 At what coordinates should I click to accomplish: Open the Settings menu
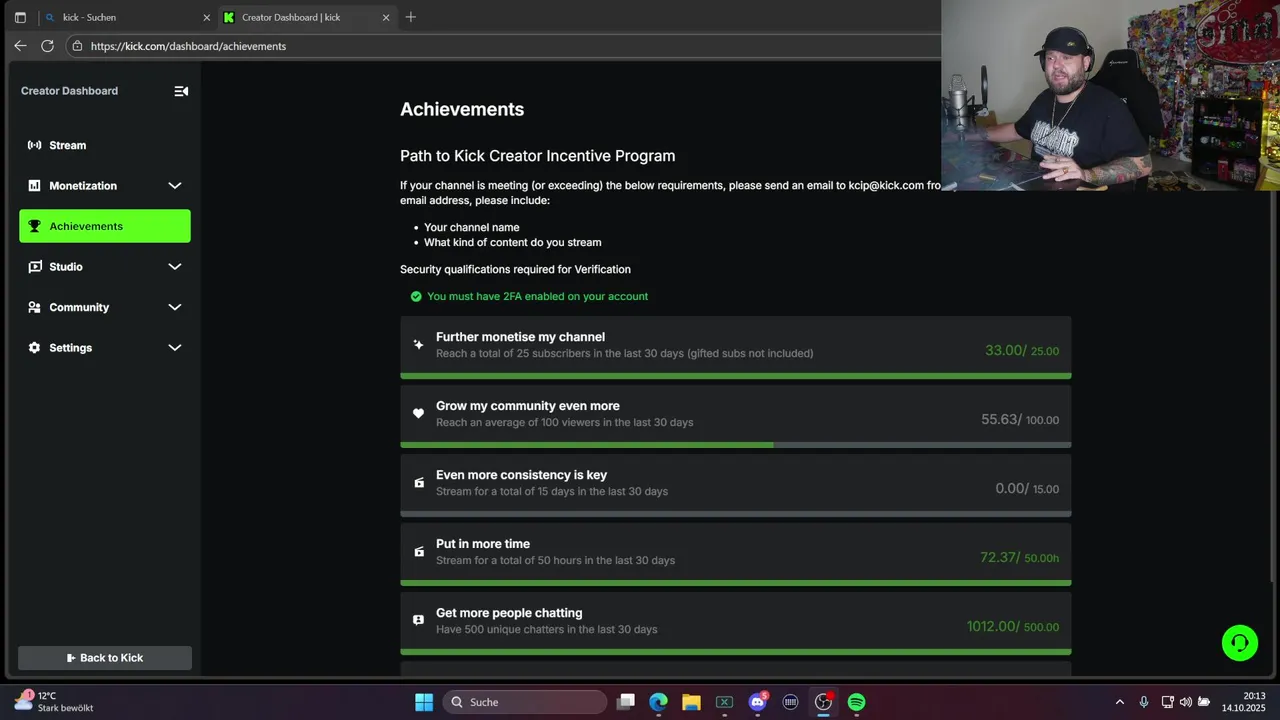pos(105,348)
